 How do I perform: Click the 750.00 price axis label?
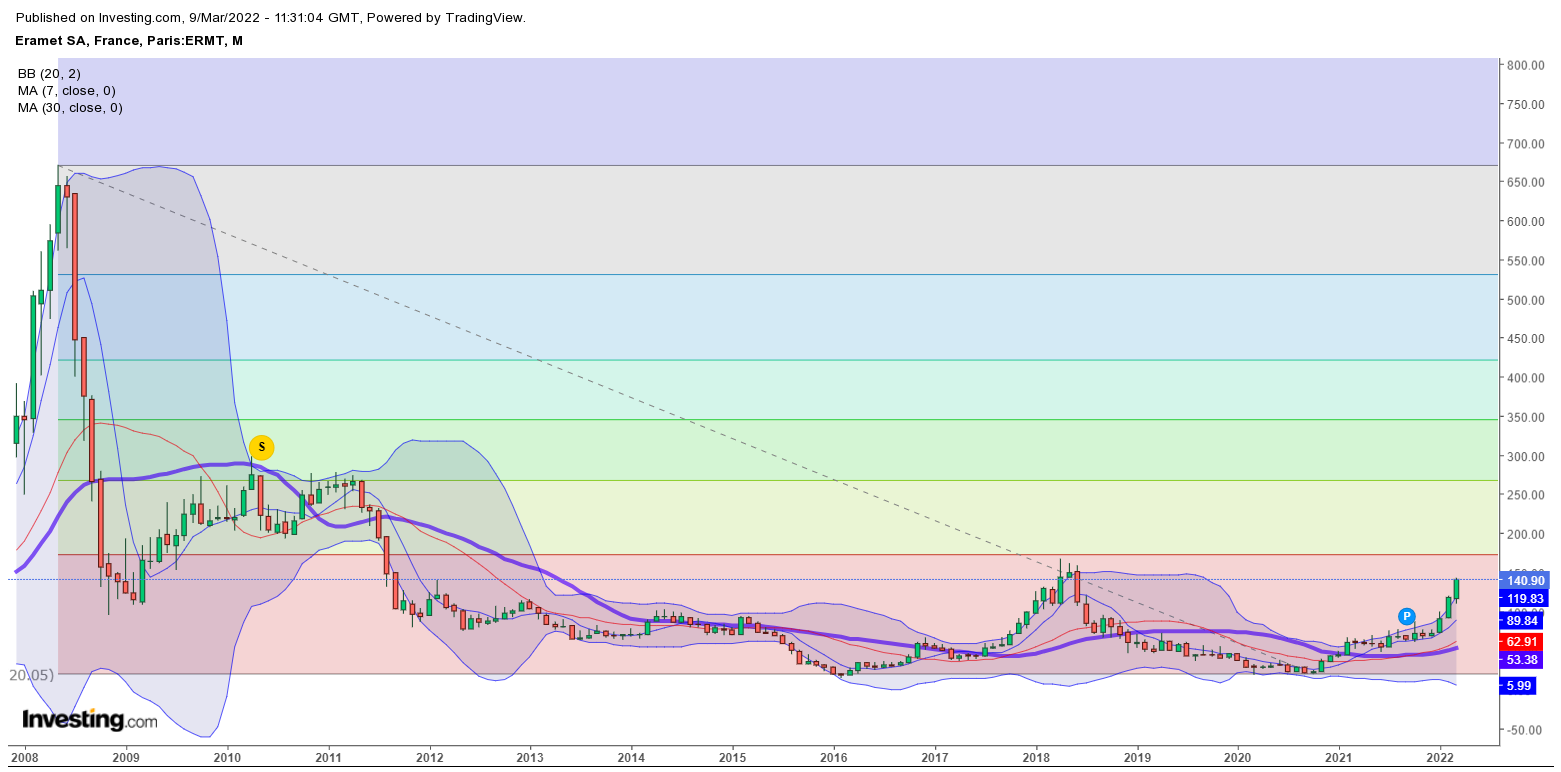pos(1526,104)
